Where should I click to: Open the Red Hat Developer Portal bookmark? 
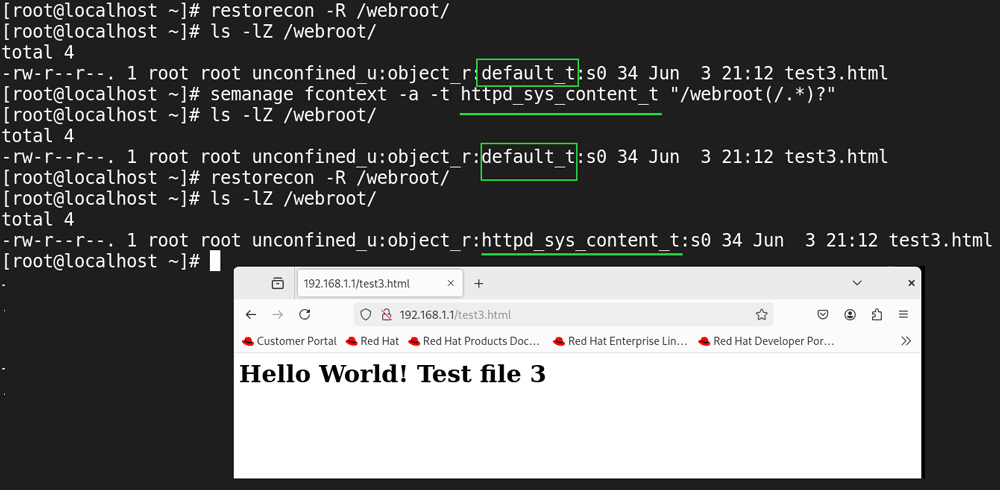766,341
